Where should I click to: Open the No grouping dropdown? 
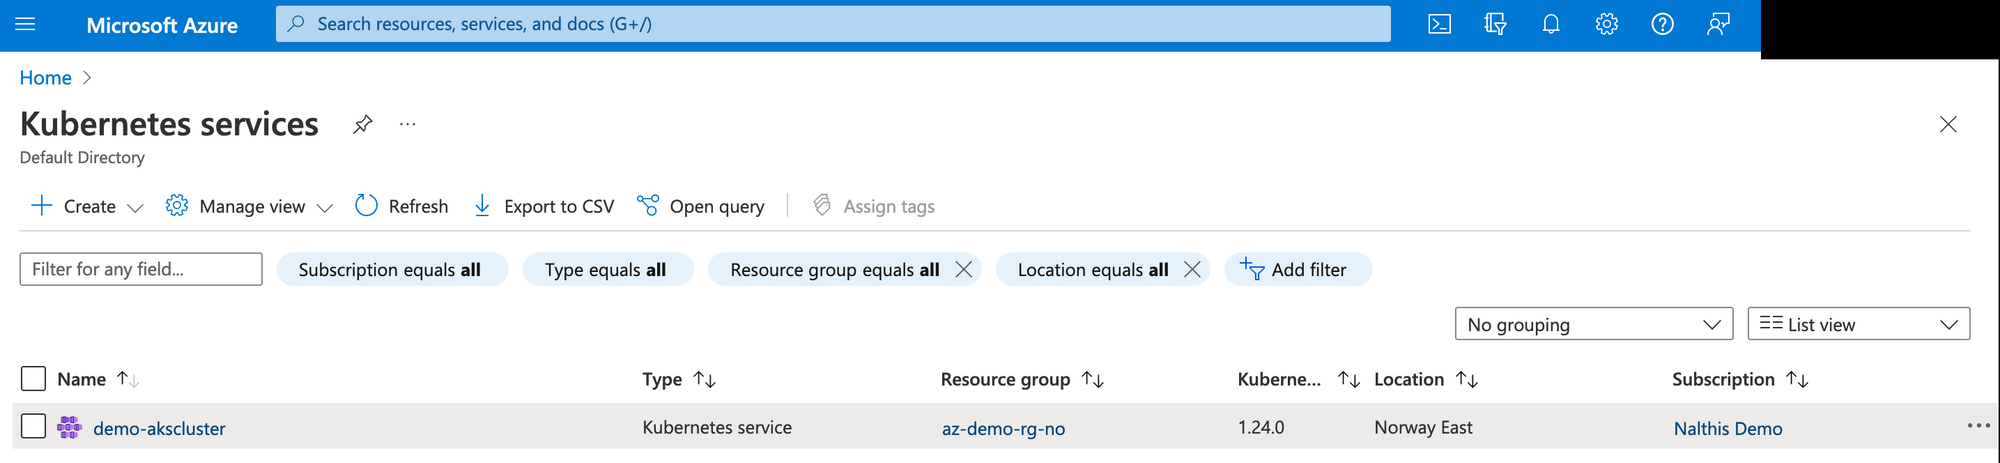click(1594, 324)
